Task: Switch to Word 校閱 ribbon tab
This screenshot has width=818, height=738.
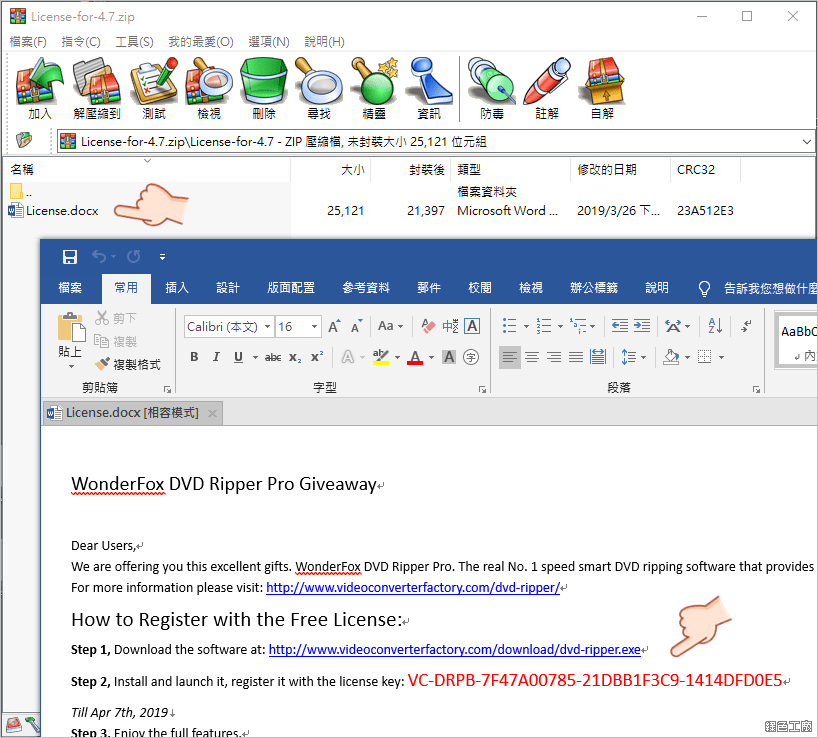Action: pyautogui.click(x=479, y=288)
